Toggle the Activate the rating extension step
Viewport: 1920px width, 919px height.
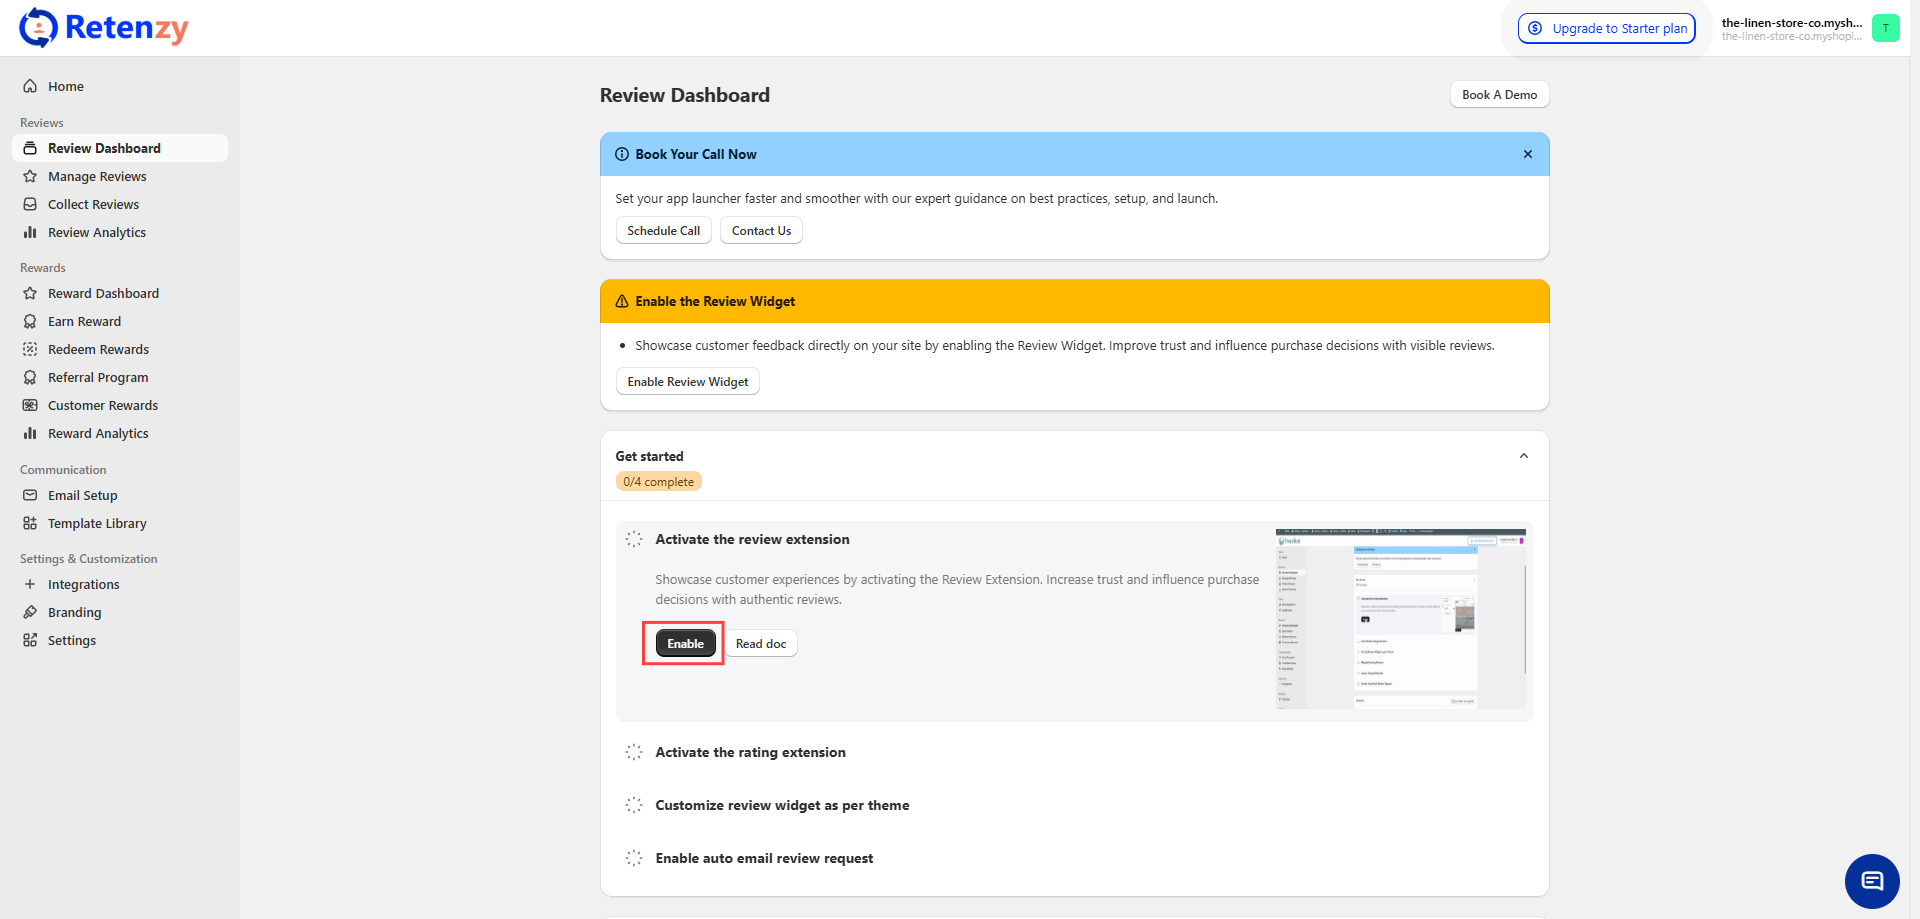[634, 752]
